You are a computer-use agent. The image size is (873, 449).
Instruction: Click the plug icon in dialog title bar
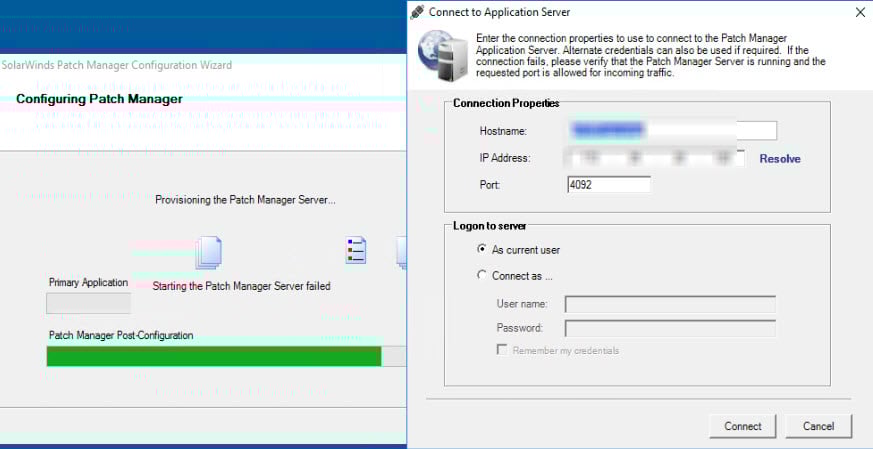(418, 12)
